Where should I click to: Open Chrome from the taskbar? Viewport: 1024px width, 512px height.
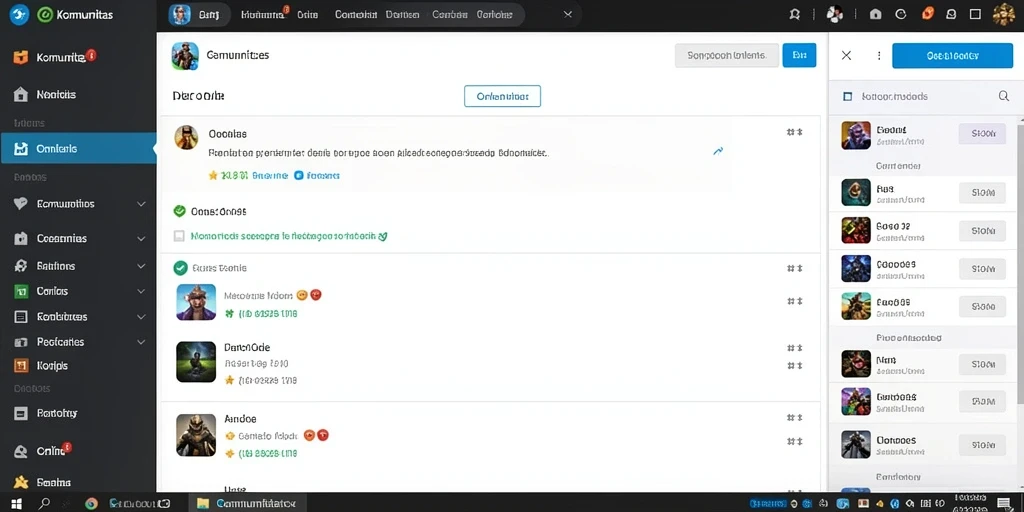(x=91, y=504)
